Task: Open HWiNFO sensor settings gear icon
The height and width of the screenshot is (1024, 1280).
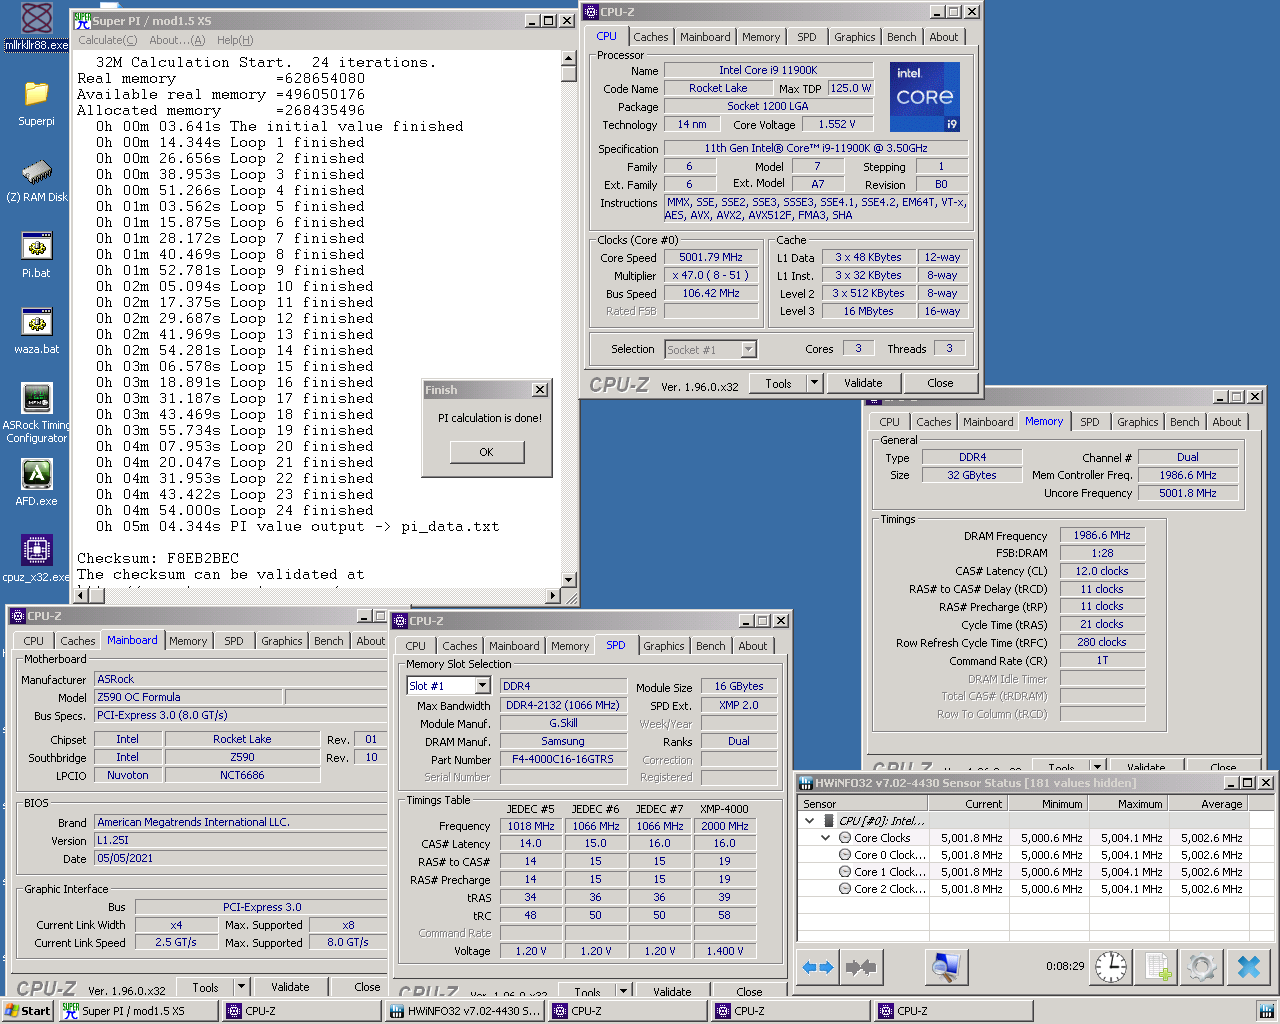Action: pyautogui.click(x=1202, y=967)
